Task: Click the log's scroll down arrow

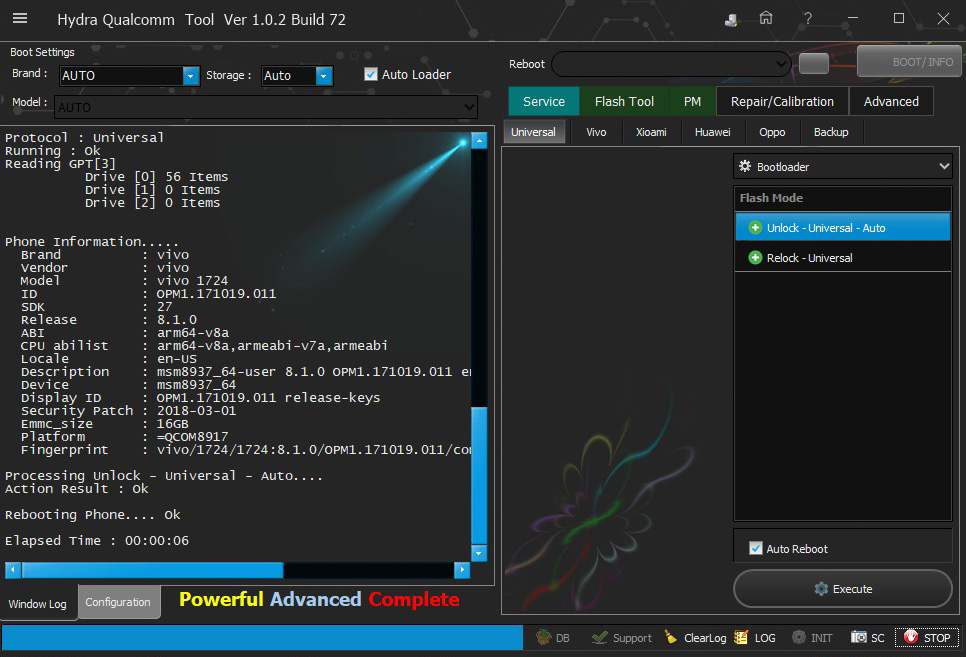Action: pos(479,553)
